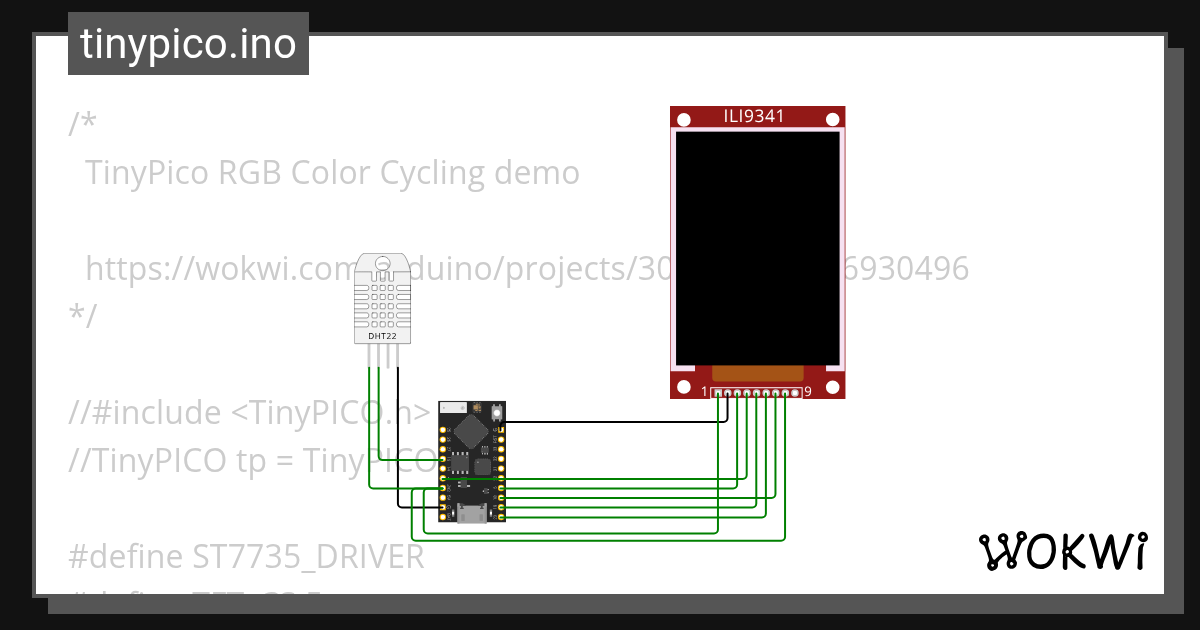Open the tinypico.ino file tab

pos(188,45)
